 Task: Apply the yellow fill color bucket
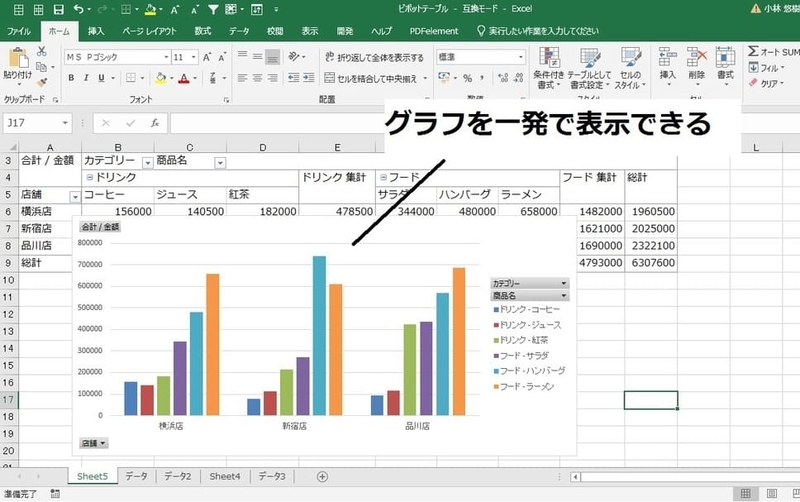(x=161, y=78)
